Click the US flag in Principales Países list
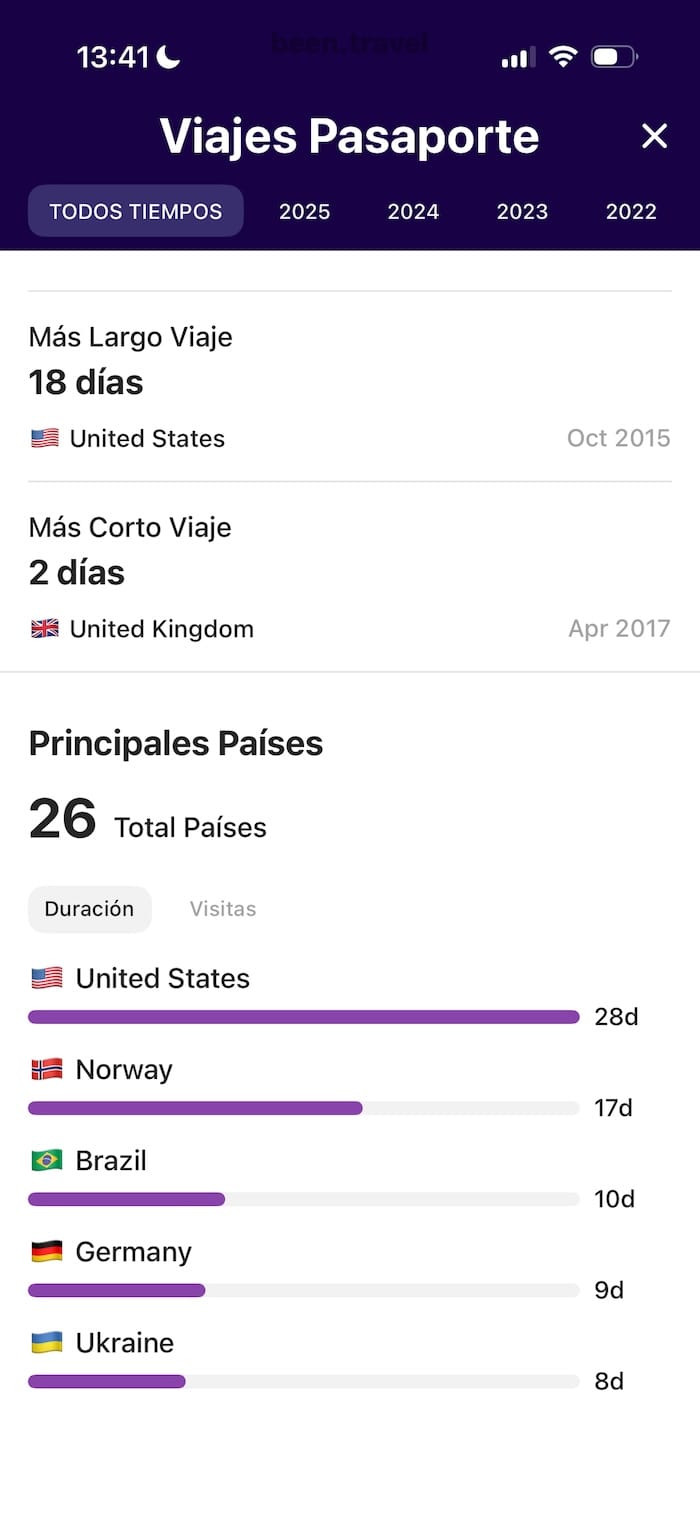The width and height of the screenshot is (700, 1522). click(x=47, y=977)
